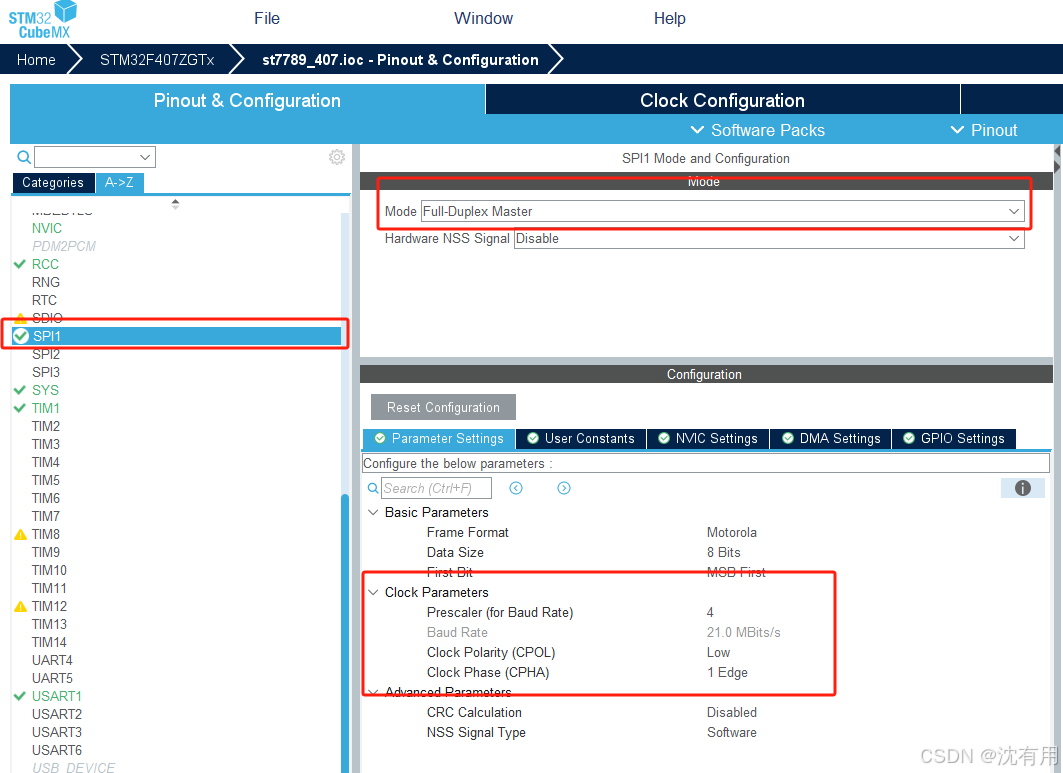Go to Home in the breadcrumb
Viewport: 1063px width, 773px height.
pyautogui.click(x=36, y=60)
